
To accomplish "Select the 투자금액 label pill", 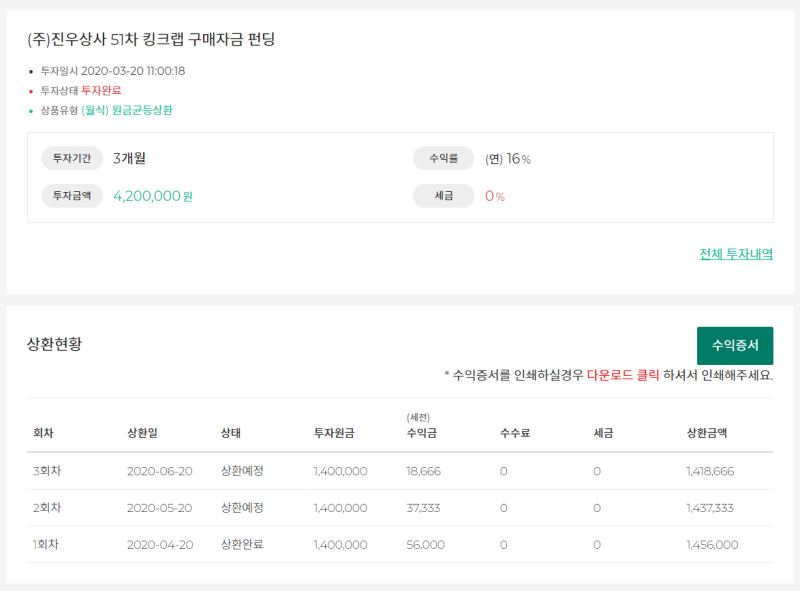I will tap(72, 196).
